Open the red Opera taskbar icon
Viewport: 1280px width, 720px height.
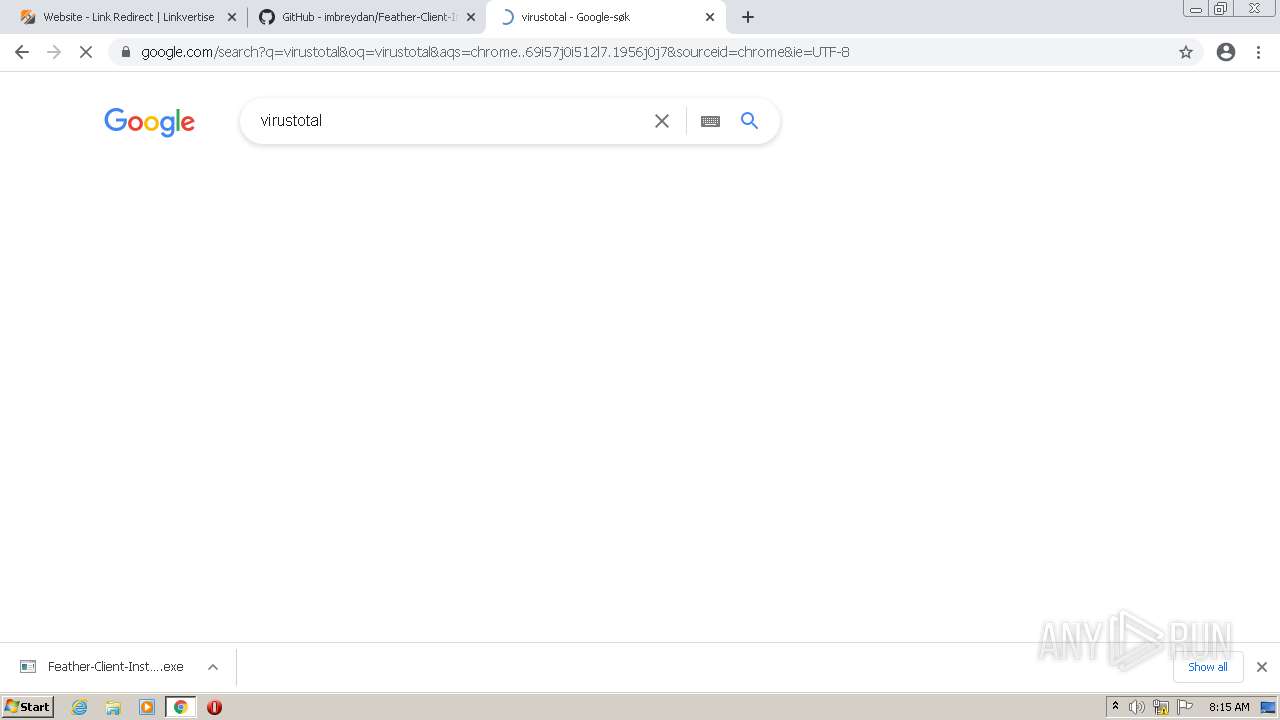coord(214,707)
